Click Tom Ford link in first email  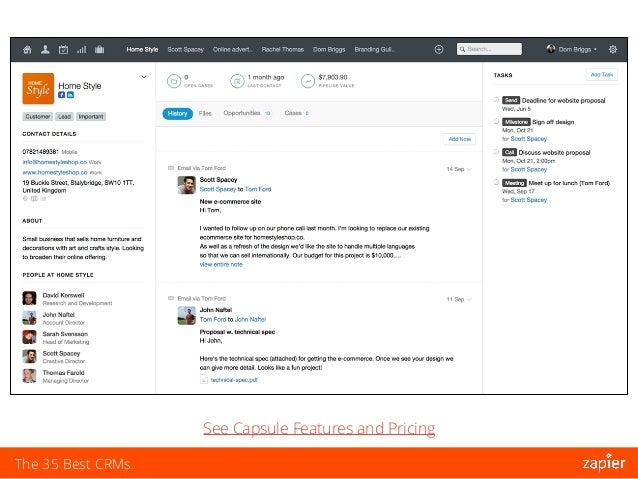click(x=258, y=189)
